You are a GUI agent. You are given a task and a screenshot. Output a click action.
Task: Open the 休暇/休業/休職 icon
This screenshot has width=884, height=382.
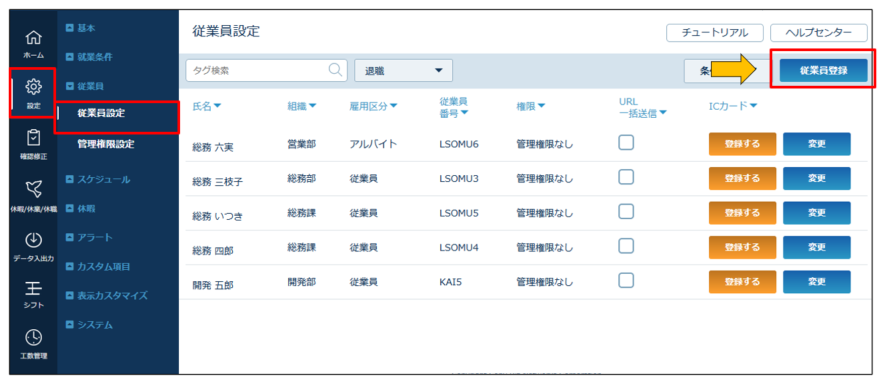point(34,190)
